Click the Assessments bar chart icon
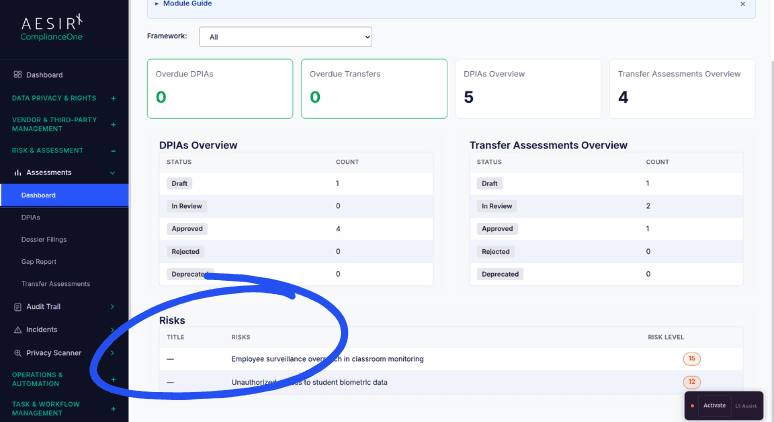This screenshot has height=422, width=774. (x=18, y=173)
